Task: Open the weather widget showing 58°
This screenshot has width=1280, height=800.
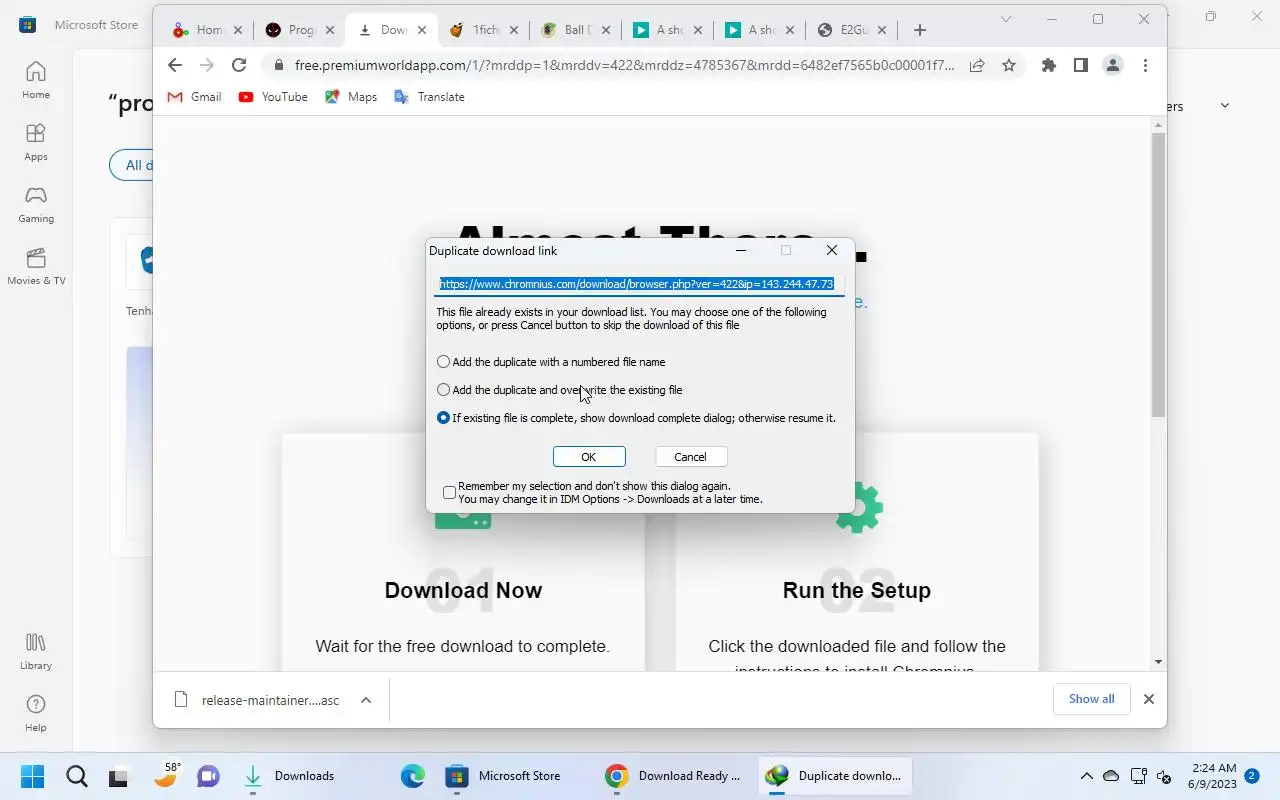Action: pos(166,776)
